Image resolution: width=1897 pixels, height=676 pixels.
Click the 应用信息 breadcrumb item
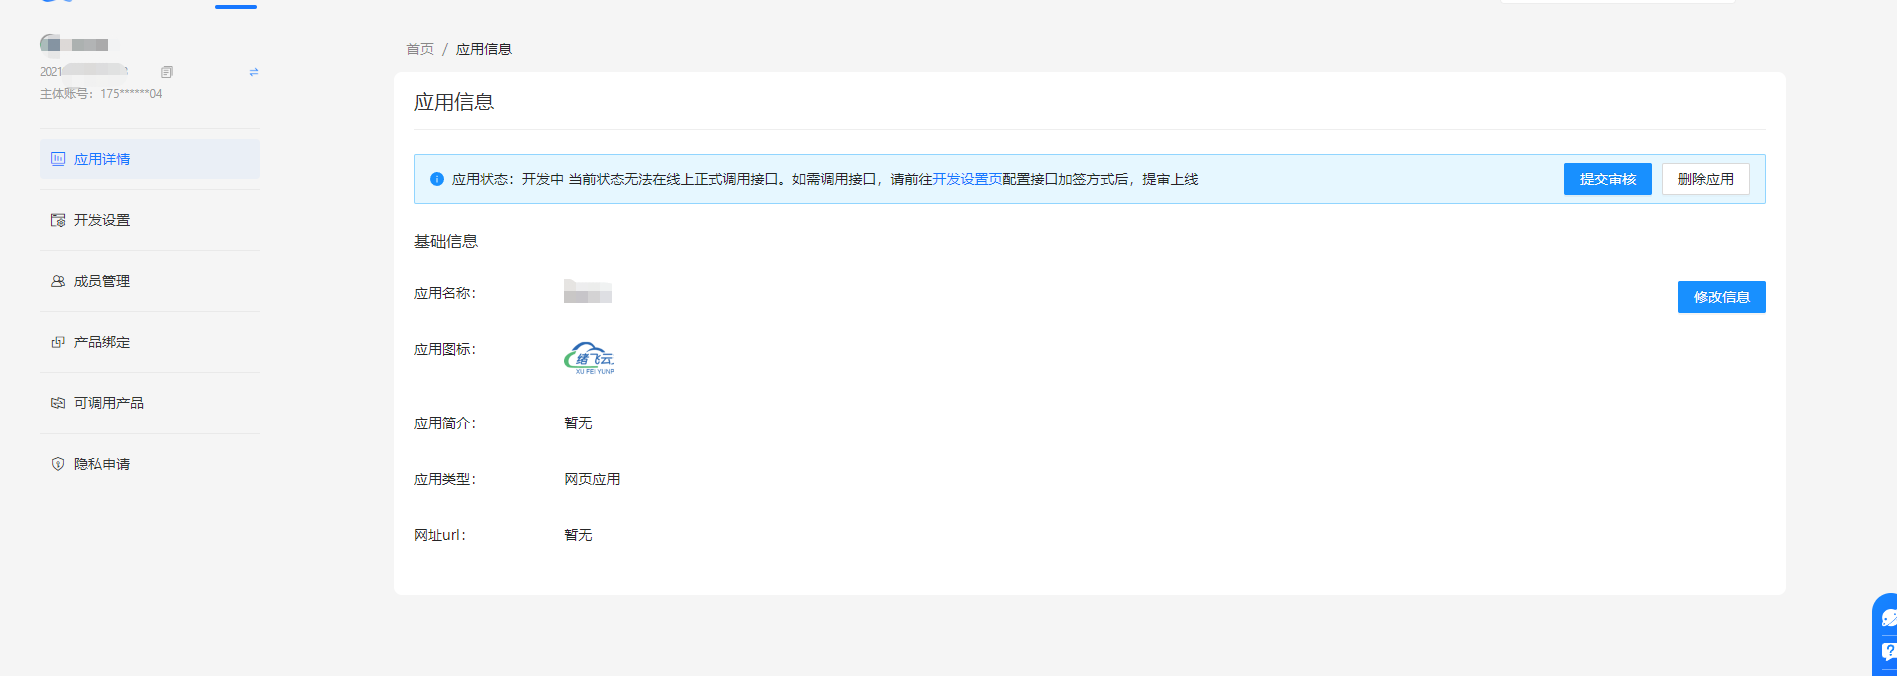(484, 49)
